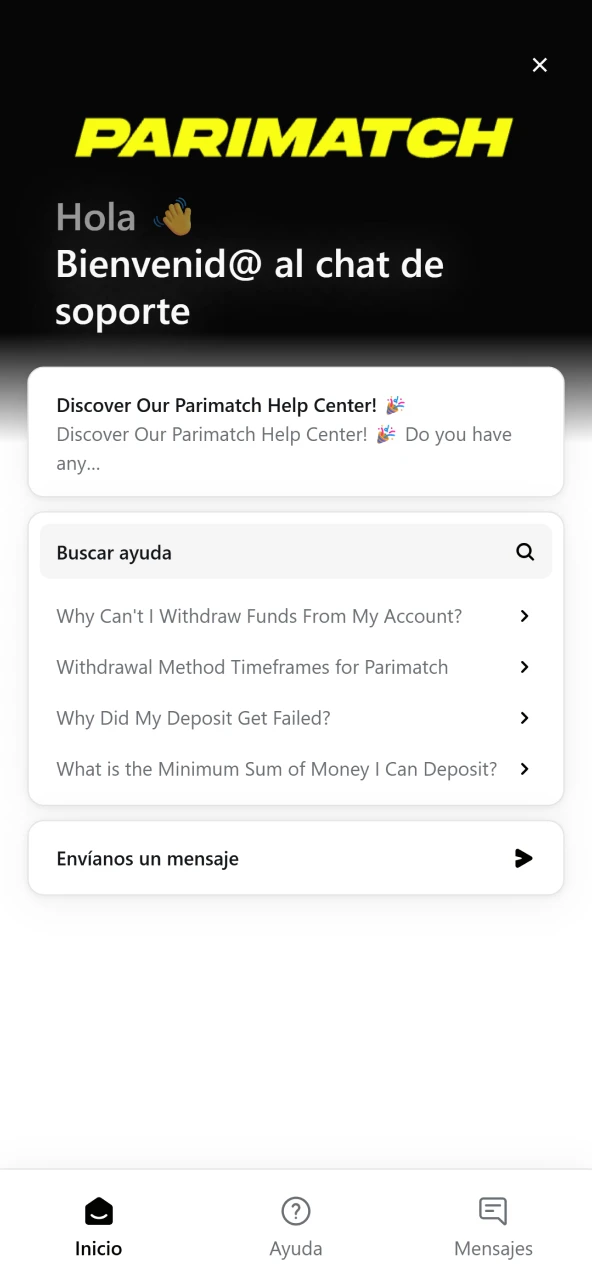Open the withdrawal method timeframes article
Image resolution: width=592 pixels, height=1280 pixels.
tap(252, 666)
